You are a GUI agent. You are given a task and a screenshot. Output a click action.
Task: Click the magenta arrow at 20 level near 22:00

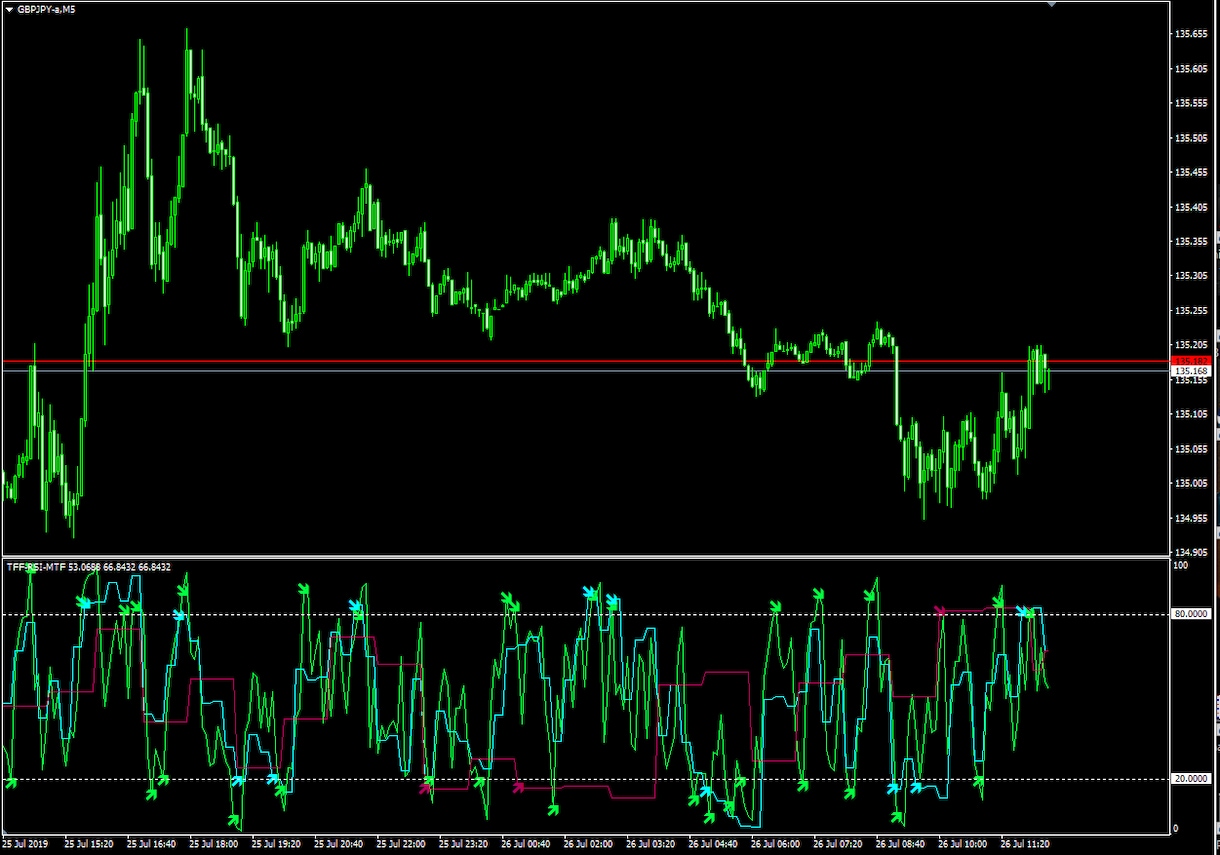coord(424,788)
